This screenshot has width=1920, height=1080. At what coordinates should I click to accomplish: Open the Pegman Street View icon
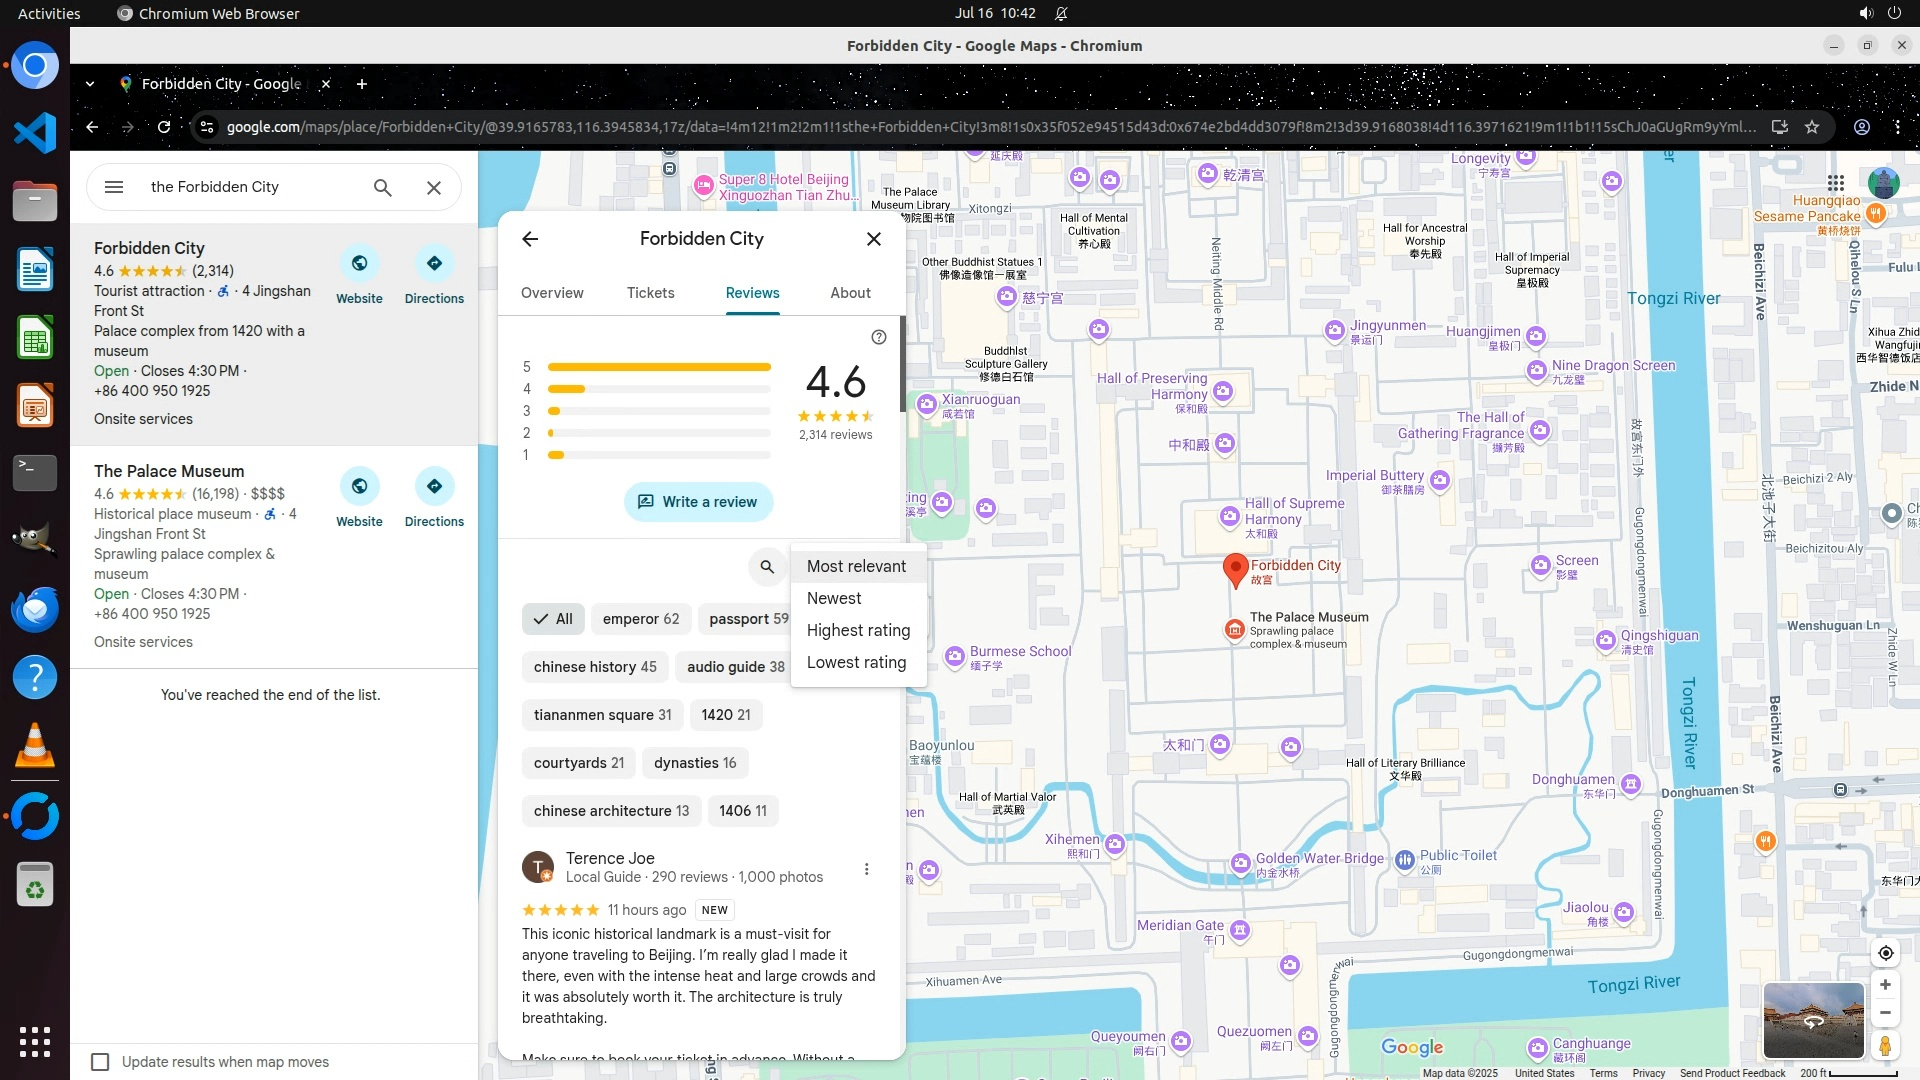(x=1885, y=1046)
